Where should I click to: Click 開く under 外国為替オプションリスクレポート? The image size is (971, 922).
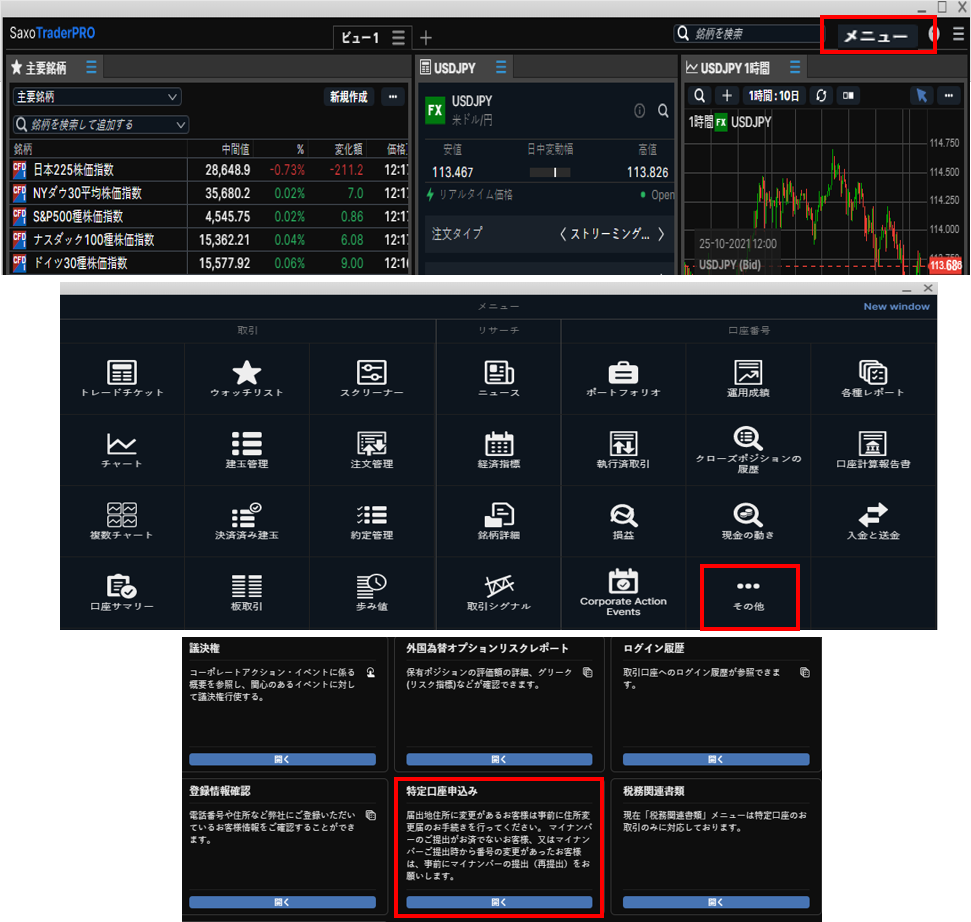(499, 759)
